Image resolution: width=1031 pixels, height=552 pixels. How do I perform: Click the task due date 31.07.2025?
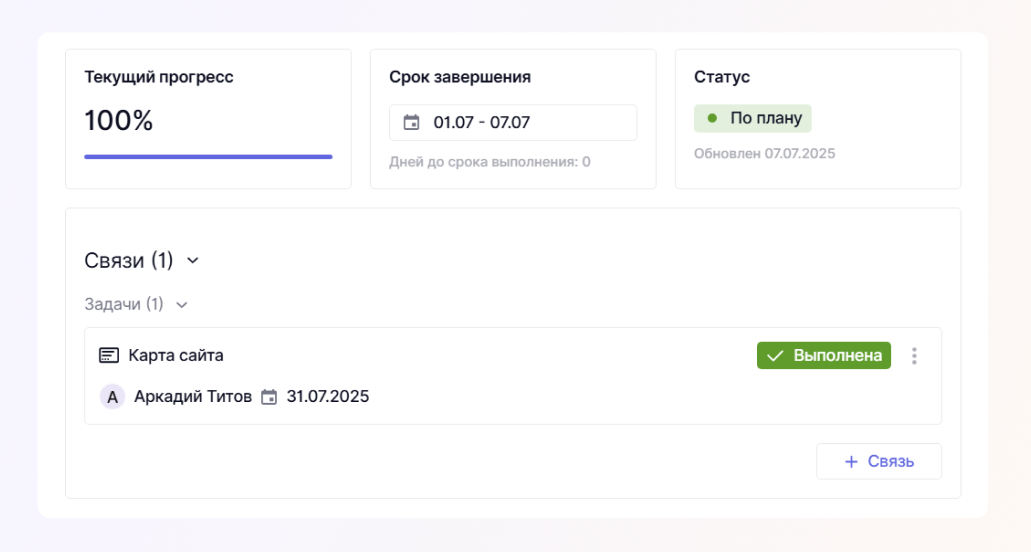(328, 397)
